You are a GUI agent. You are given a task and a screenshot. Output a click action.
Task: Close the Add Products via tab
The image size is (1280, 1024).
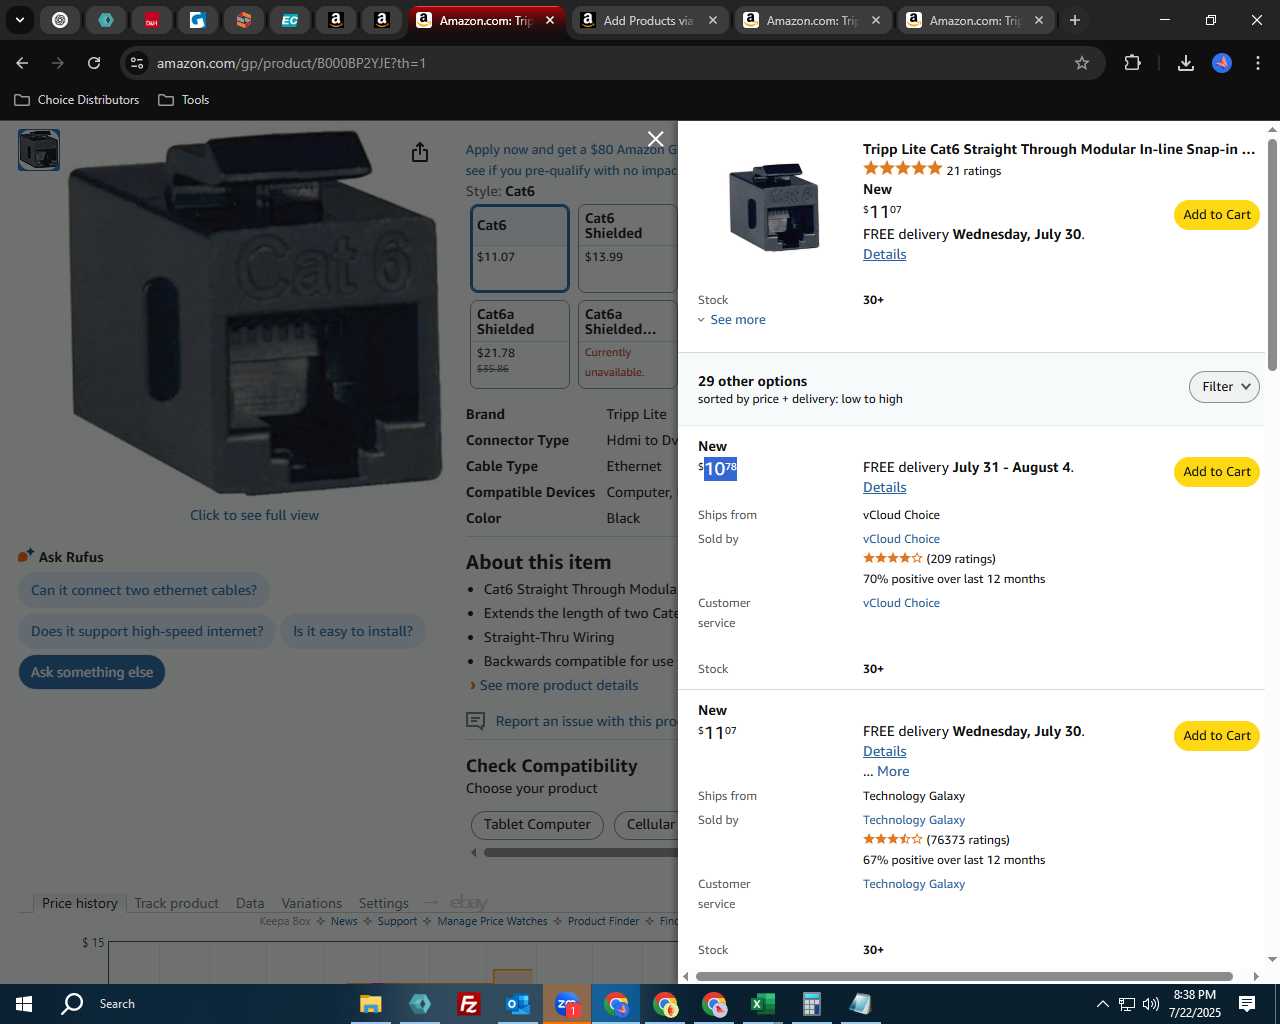712,20
